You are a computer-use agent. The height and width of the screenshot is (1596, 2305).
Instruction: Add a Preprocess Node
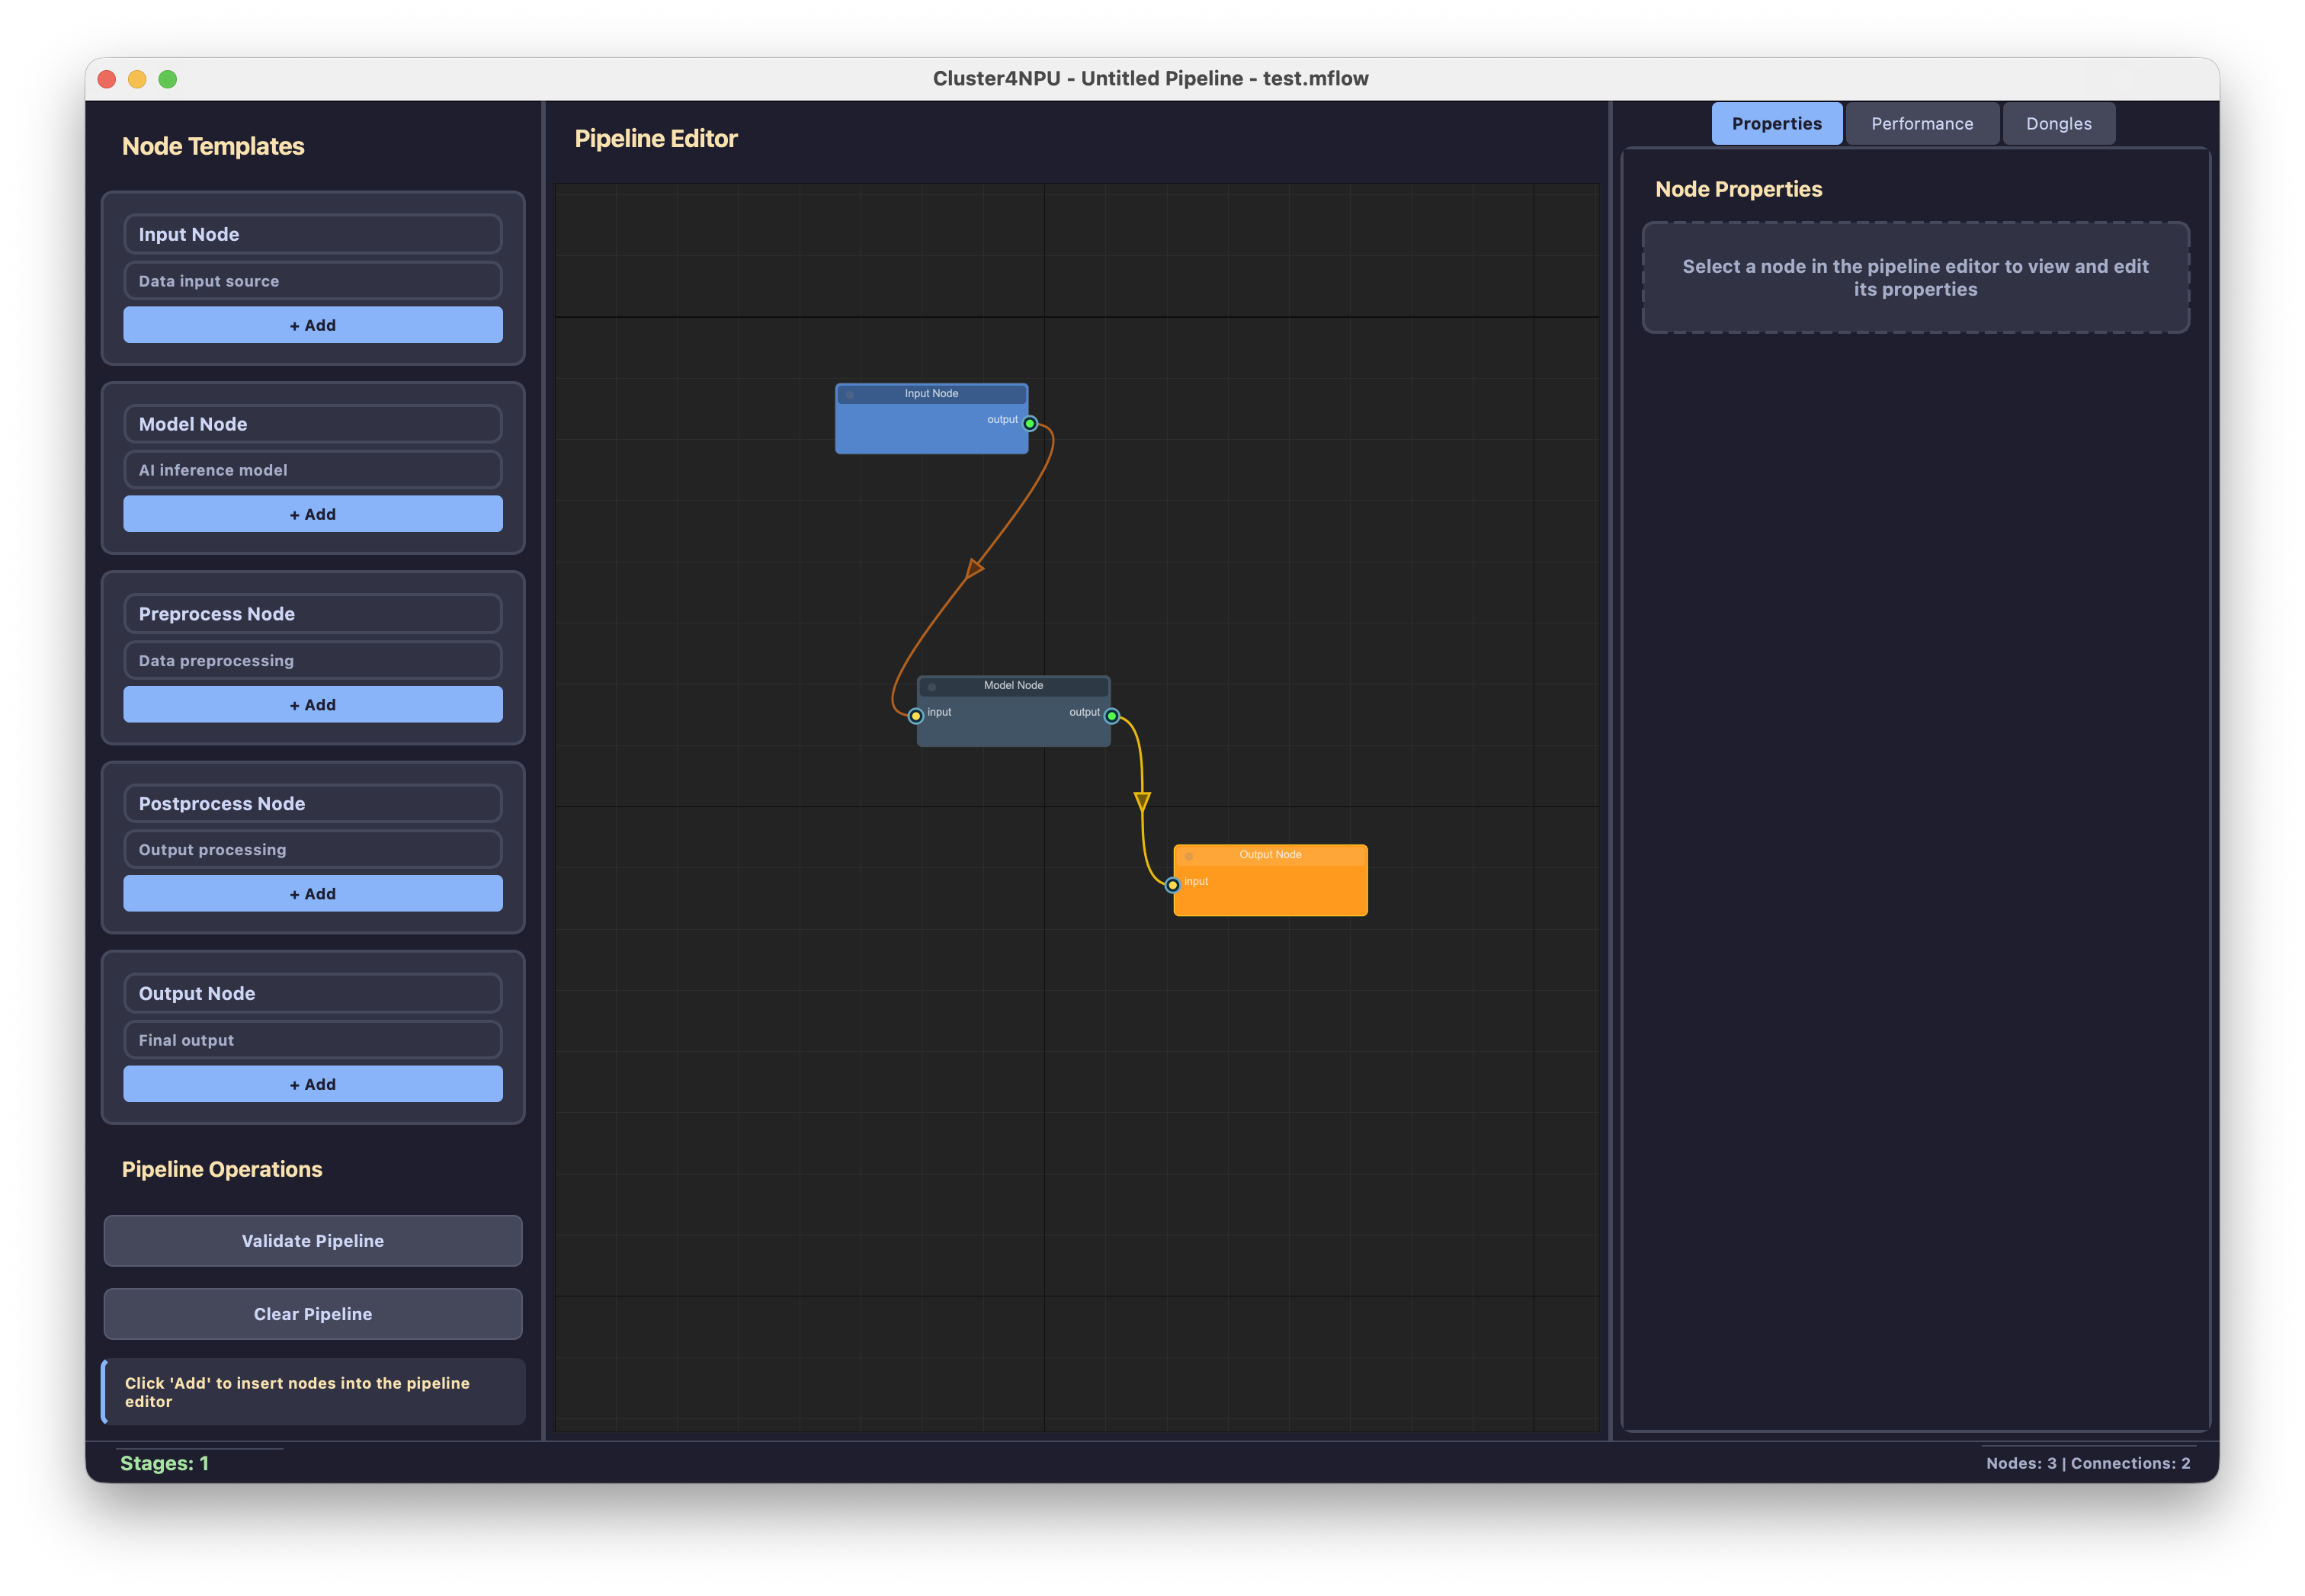(x=312, y=705)
